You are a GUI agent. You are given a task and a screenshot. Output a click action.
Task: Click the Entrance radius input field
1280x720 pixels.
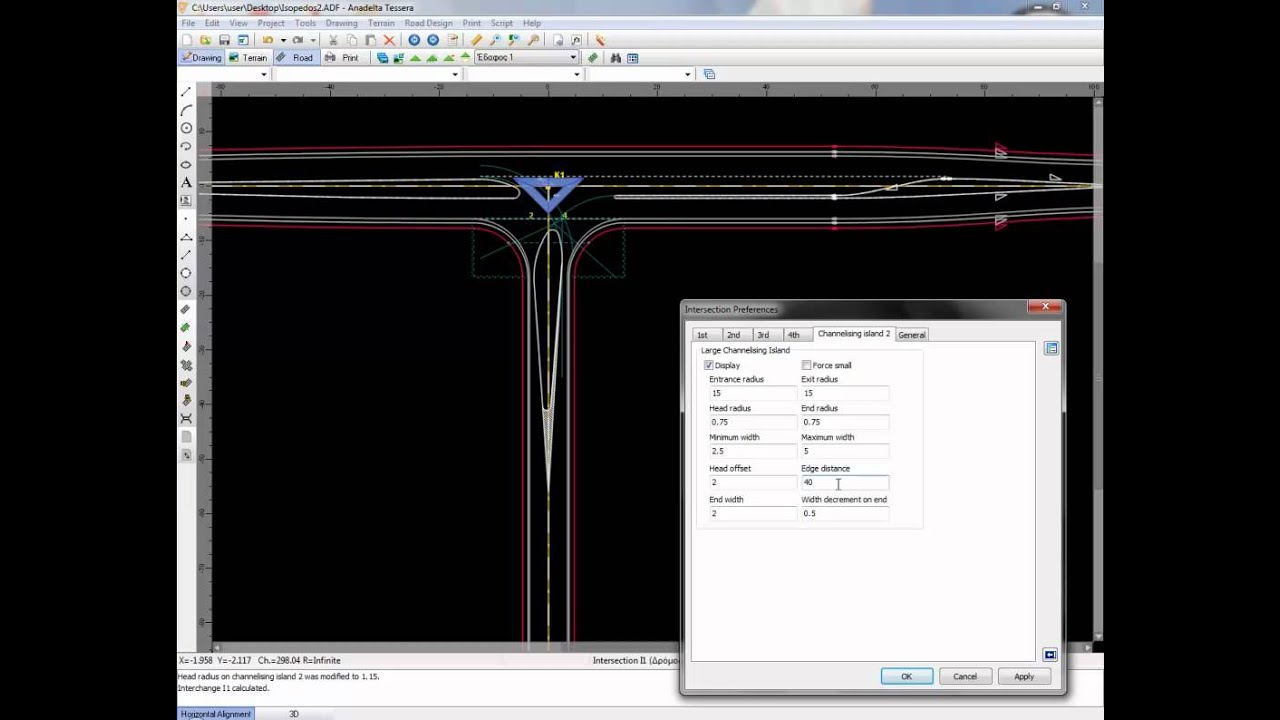(752, 393)
